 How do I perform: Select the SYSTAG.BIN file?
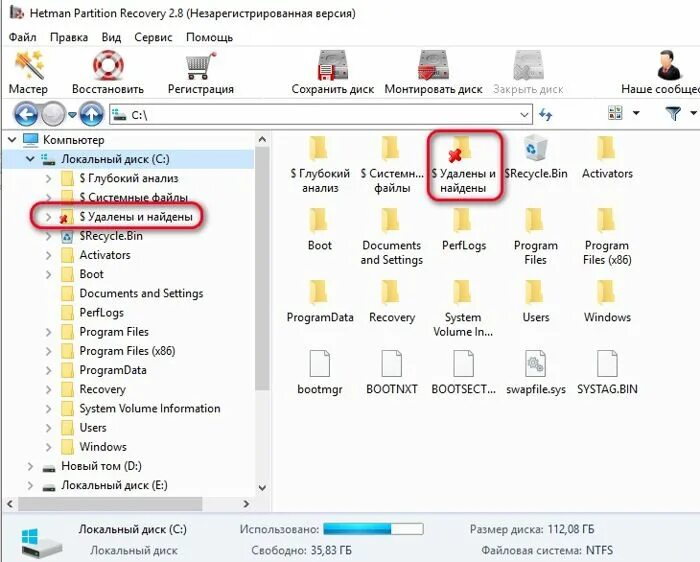(x=607, y=373)
